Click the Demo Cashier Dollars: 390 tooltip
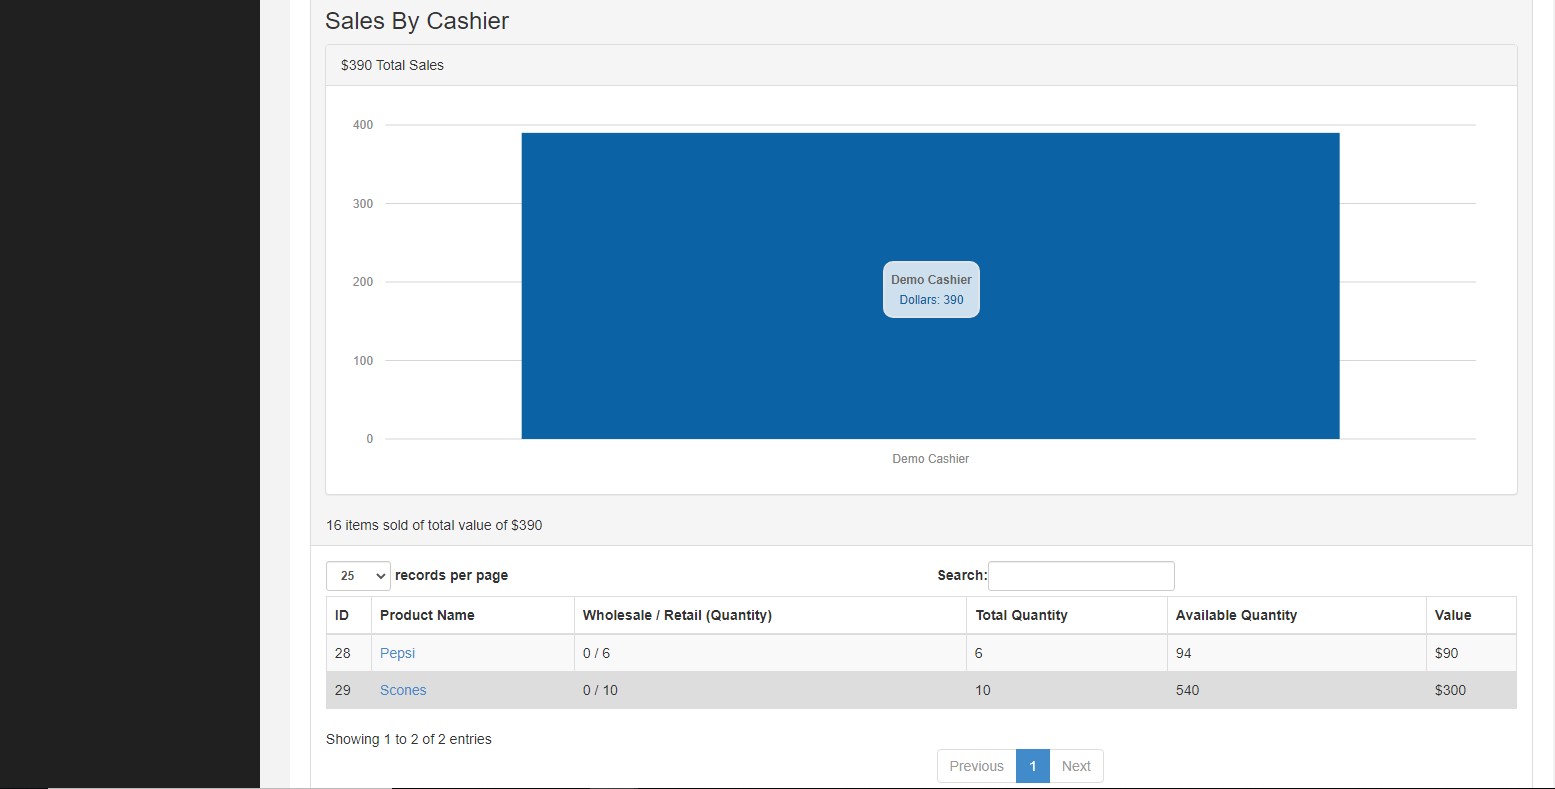 click(x=931, y=290)
